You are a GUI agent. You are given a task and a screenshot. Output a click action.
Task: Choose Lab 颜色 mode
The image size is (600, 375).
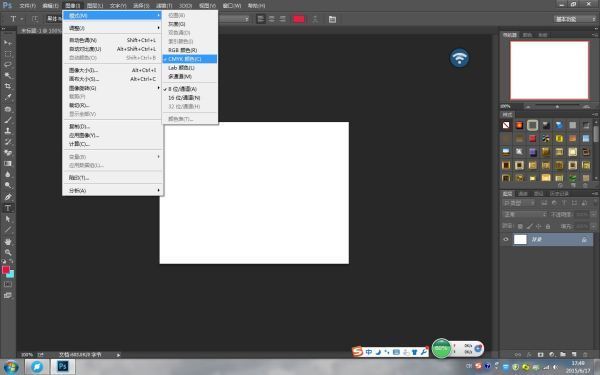point(190,68)
